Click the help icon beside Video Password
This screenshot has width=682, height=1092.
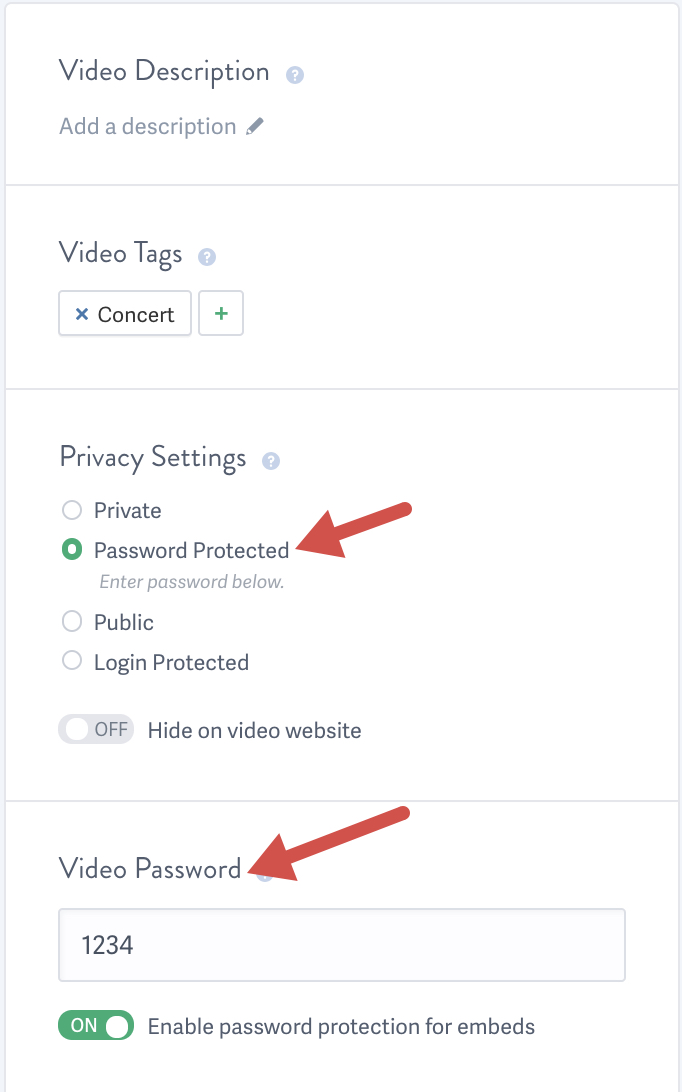tap(264, 874)
